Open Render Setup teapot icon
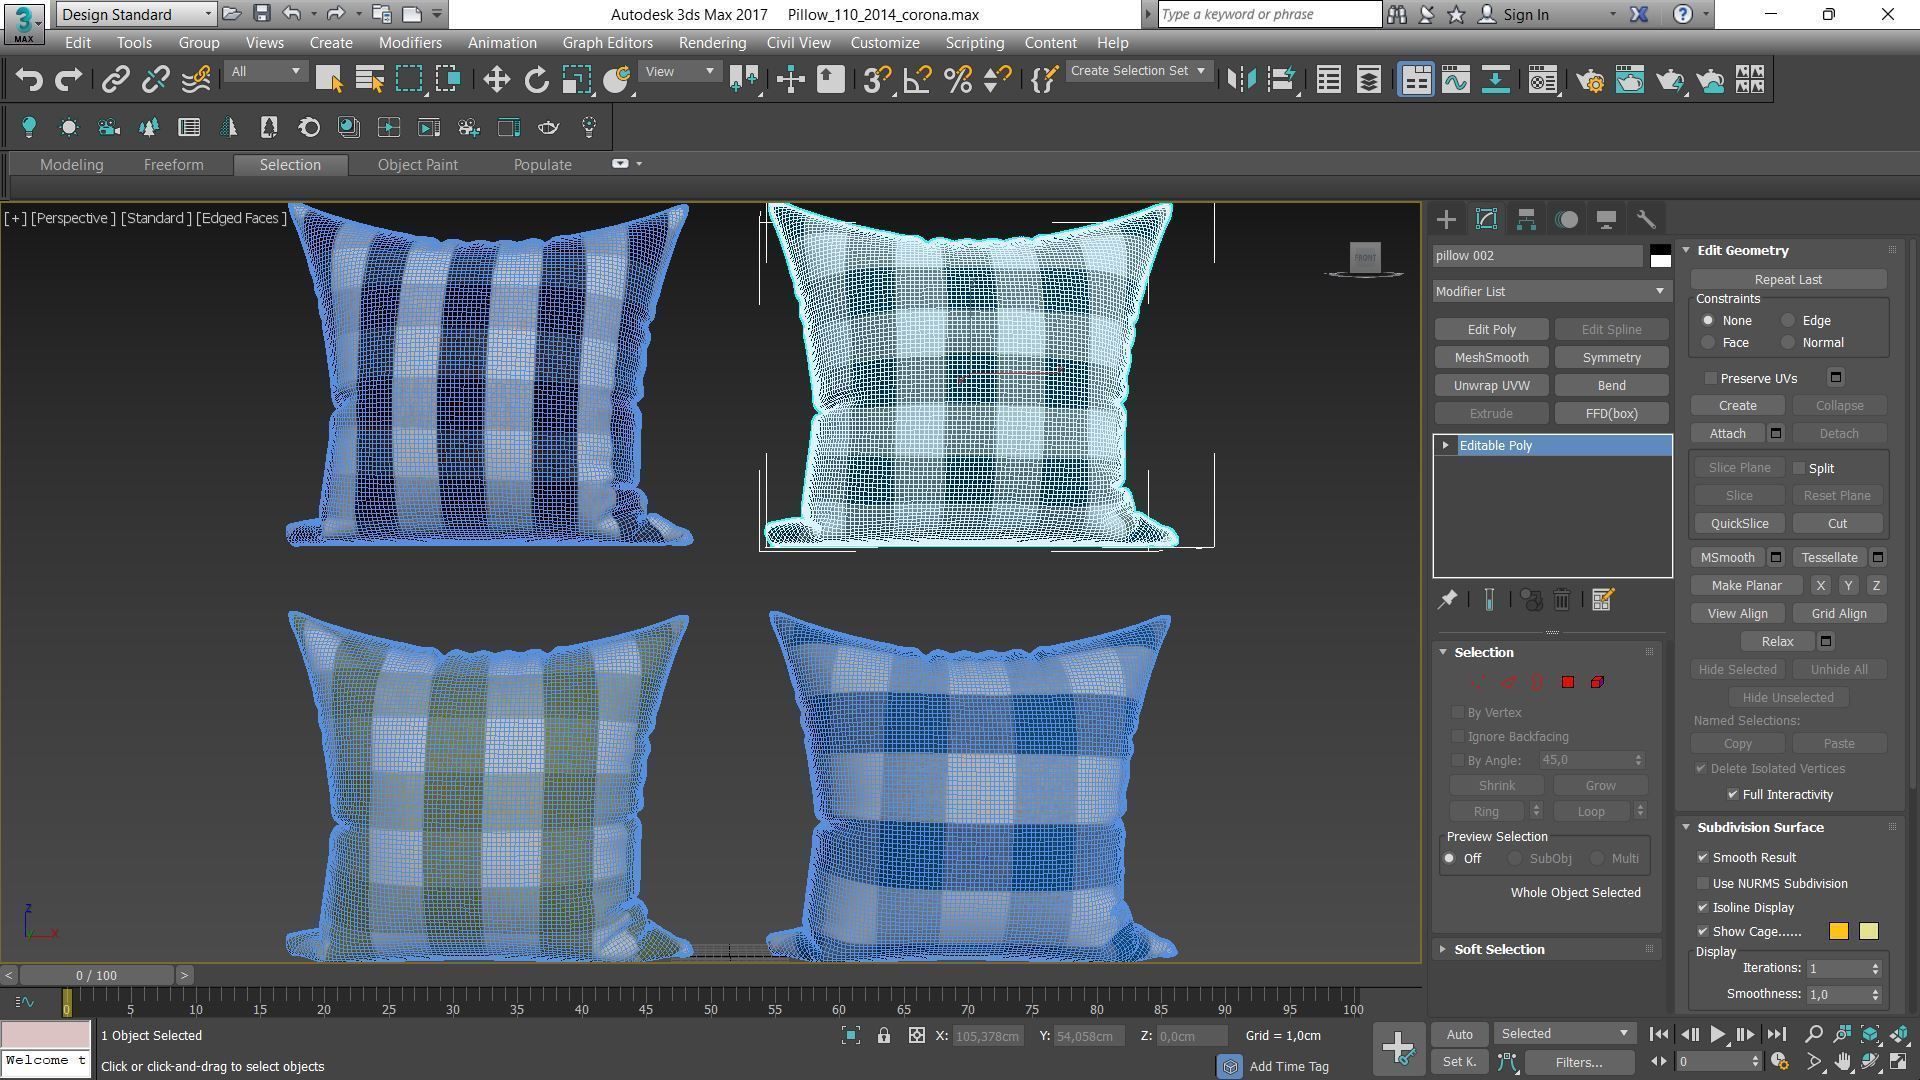The image size is (1920, 1080). pos(1590,80)
